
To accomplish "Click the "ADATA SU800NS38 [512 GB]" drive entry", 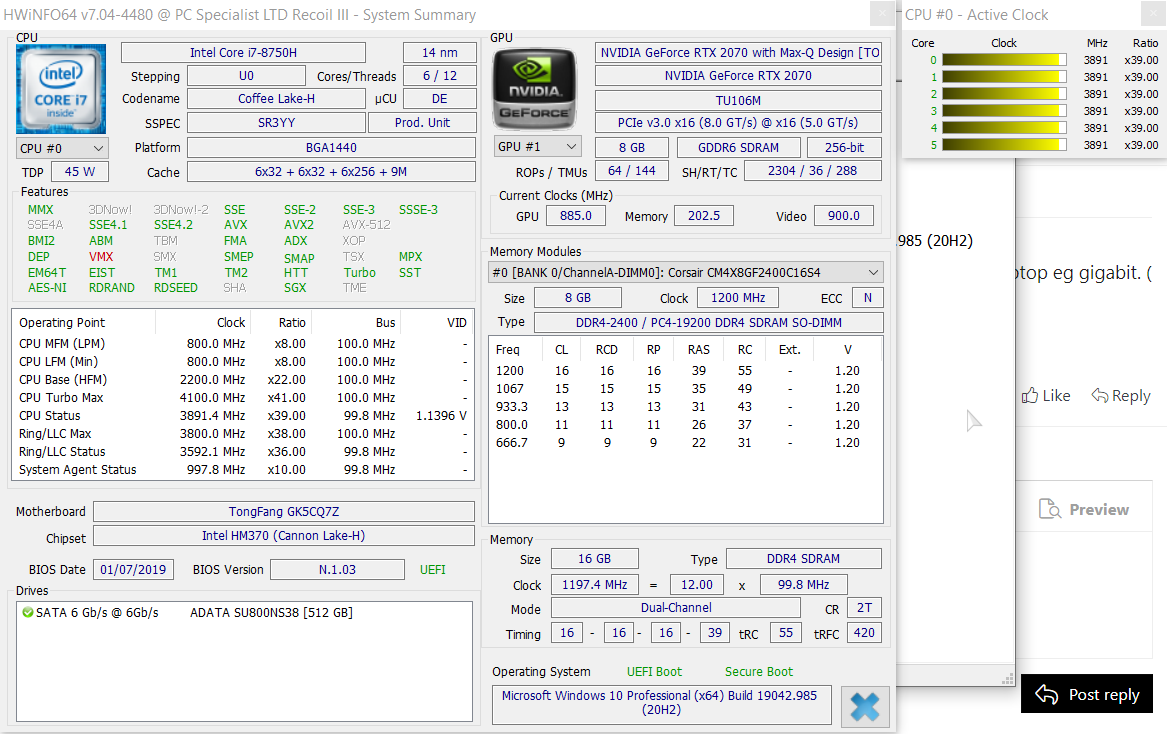I will pyautogui.click(x=271, y=613).
